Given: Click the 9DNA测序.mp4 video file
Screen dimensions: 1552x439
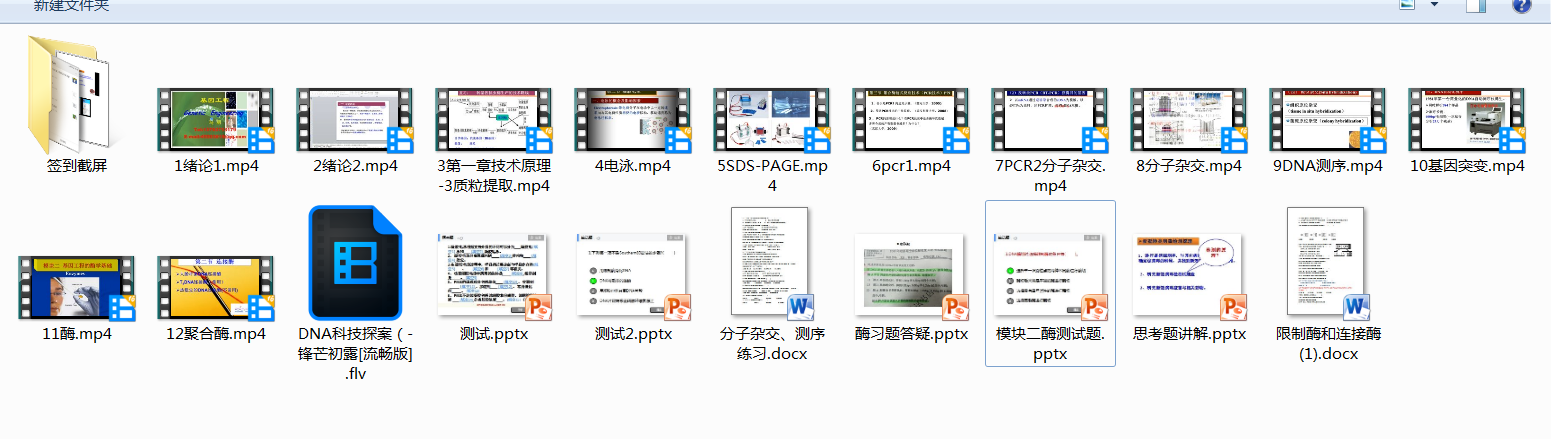Looking at the screenshot, I should click(x=1328, y=120).
